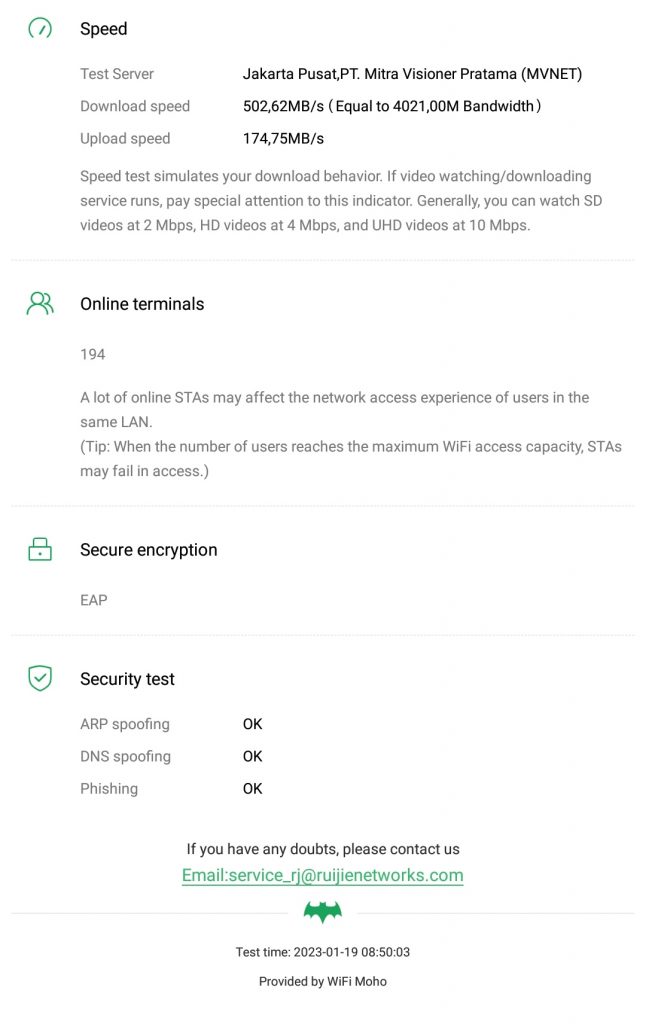Open the service_rj@ruijienetworks.com email link

322,876
